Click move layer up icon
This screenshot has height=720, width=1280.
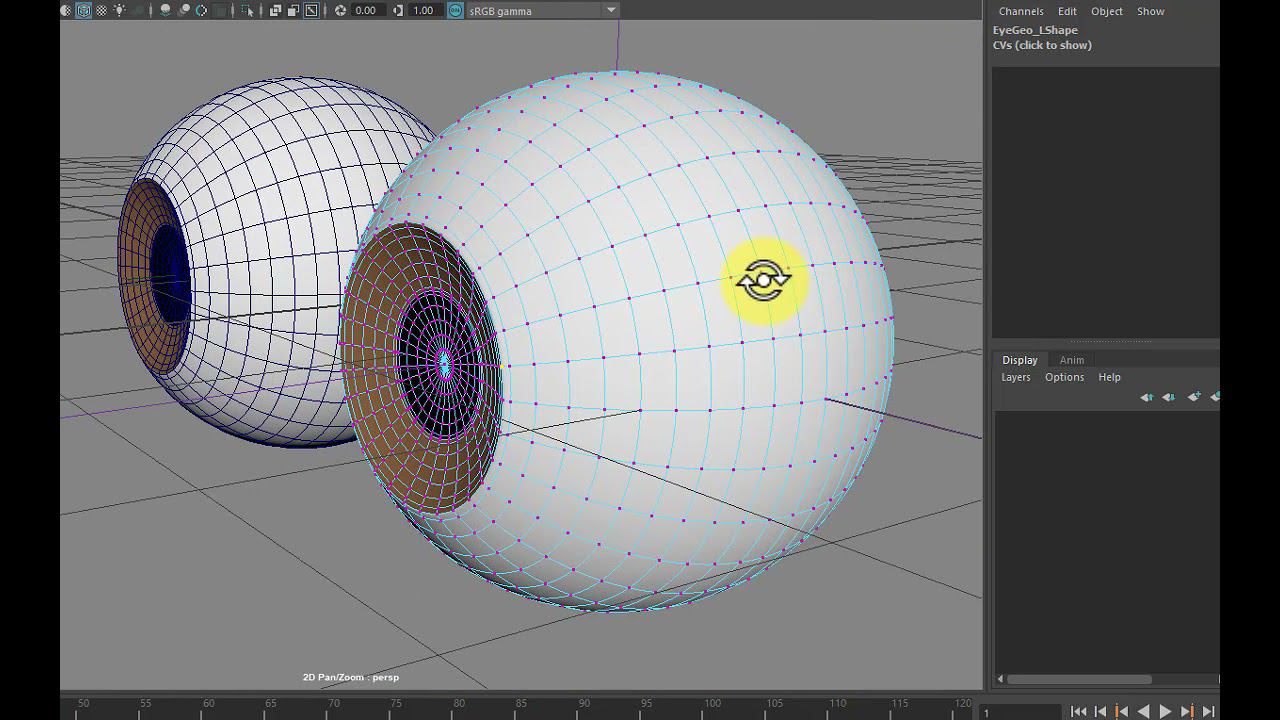[x=1147, y=397]
